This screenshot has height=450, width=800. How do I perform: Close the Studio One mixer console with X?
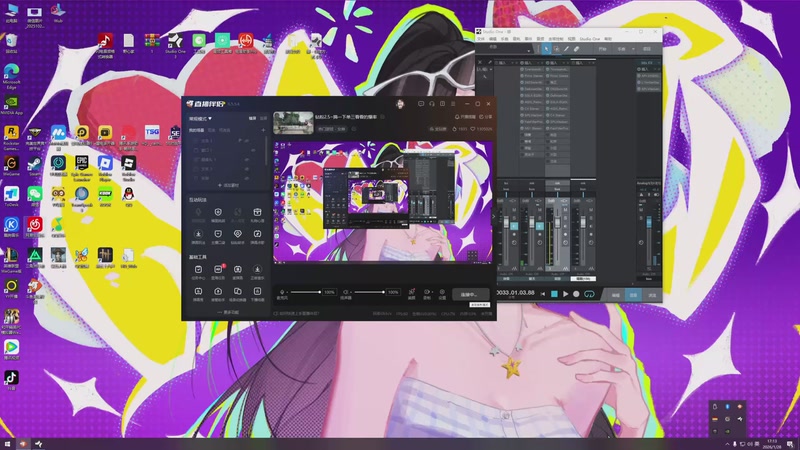pyautogui.click(x=480, y=62)
